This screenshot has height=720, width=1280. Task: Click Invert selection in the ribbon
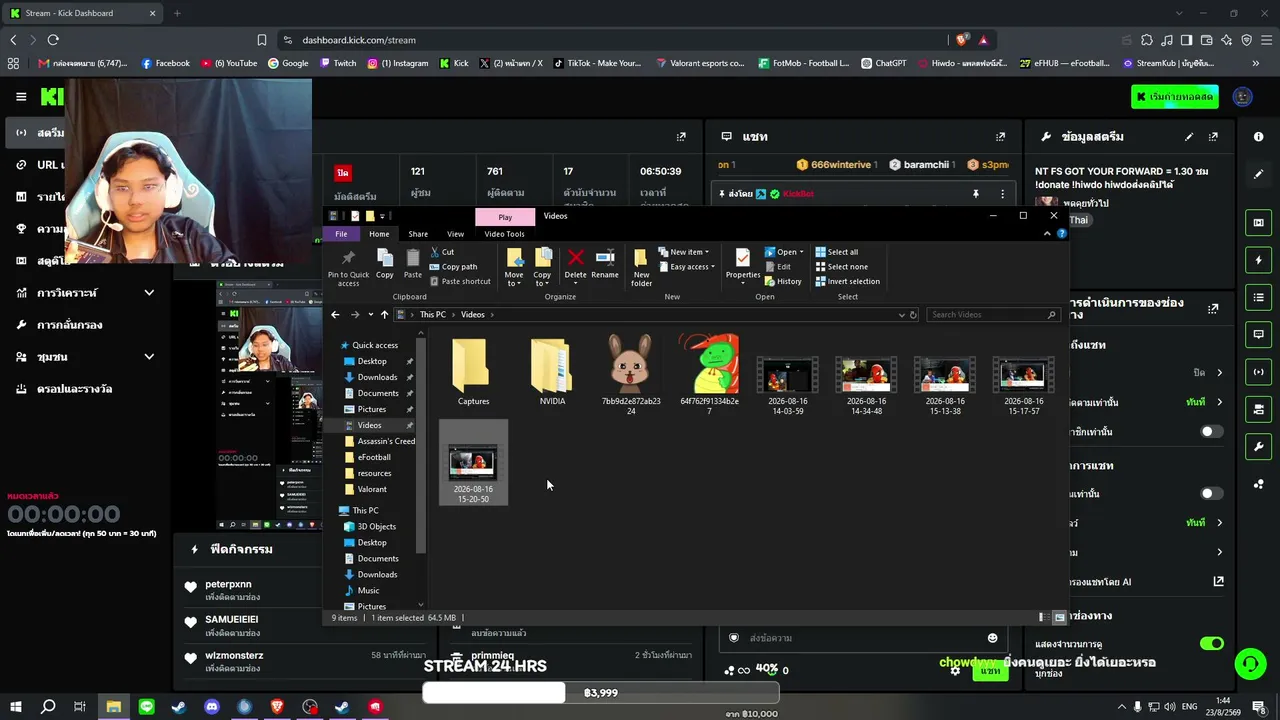(x=848, y=281)
